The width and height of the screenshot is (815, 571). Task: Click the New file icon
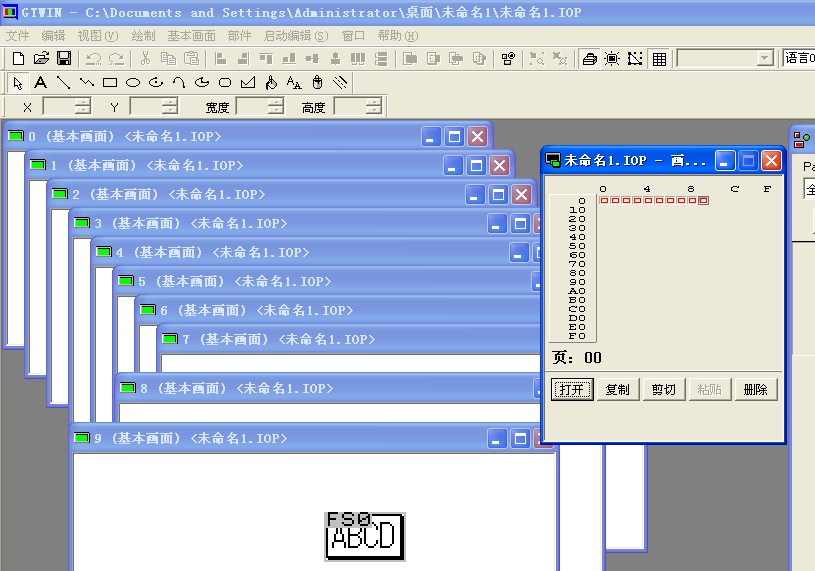pos(18,59)
